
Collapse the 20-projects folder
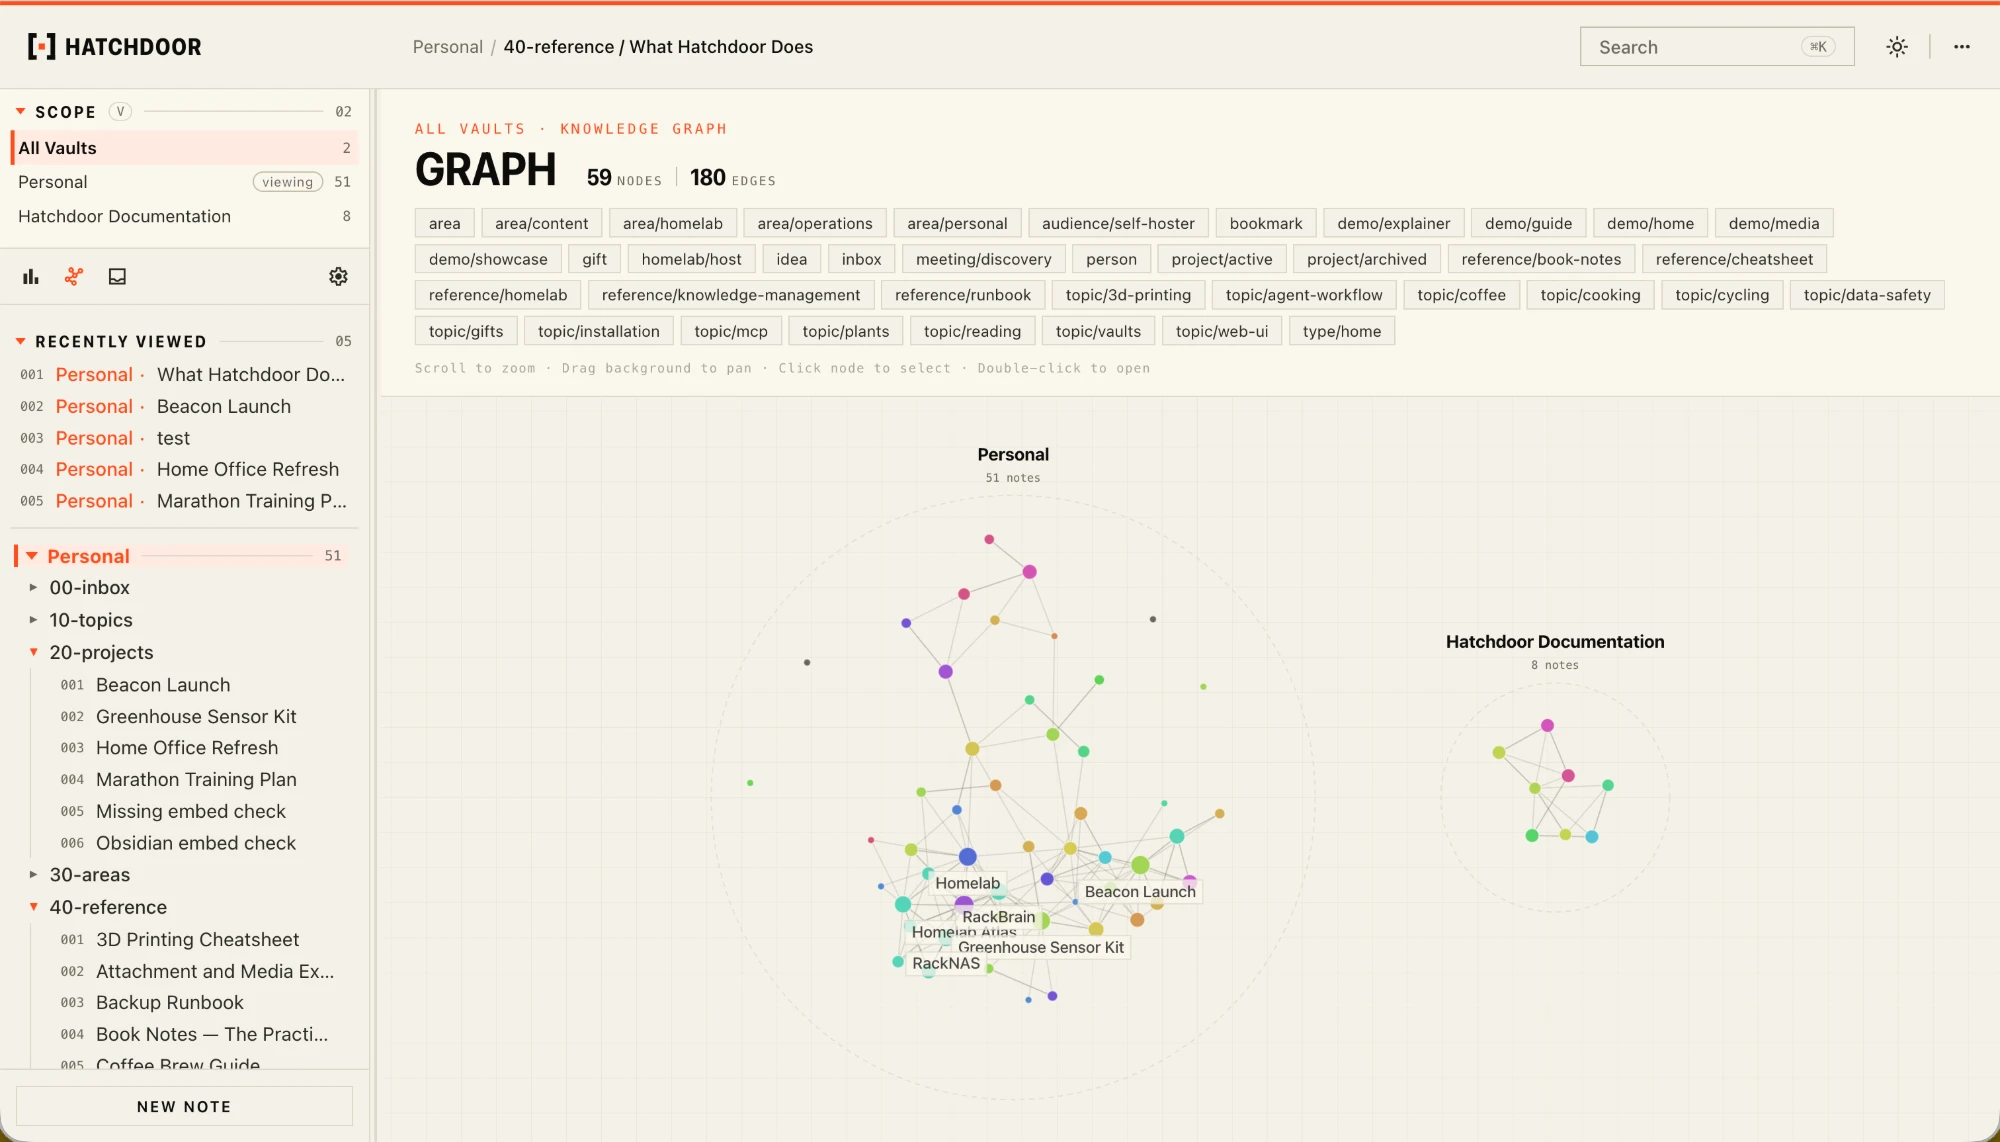33,652
